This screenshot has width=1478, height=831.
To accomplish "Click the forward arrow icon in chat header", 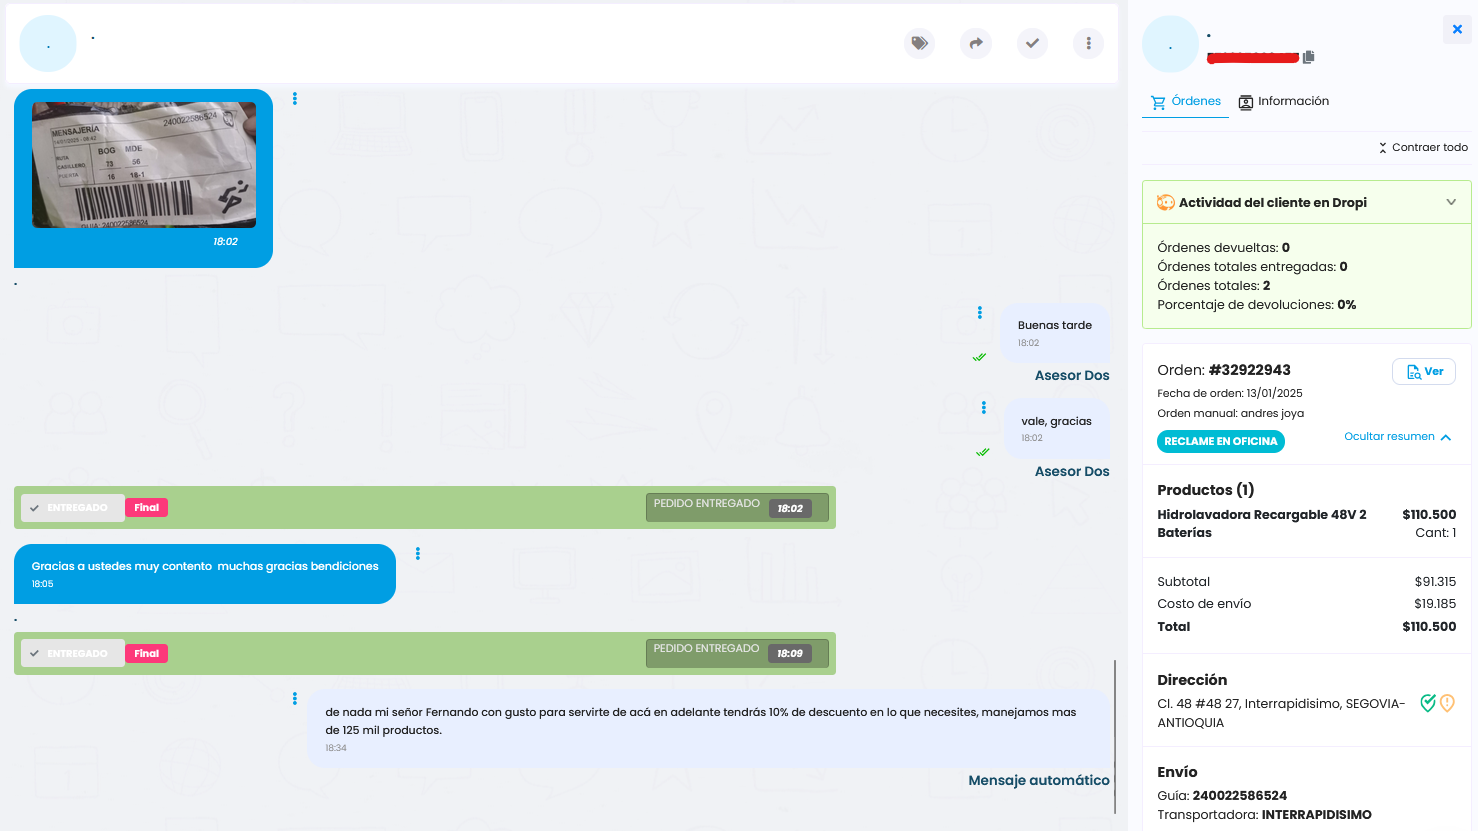I will coord(976,43).
